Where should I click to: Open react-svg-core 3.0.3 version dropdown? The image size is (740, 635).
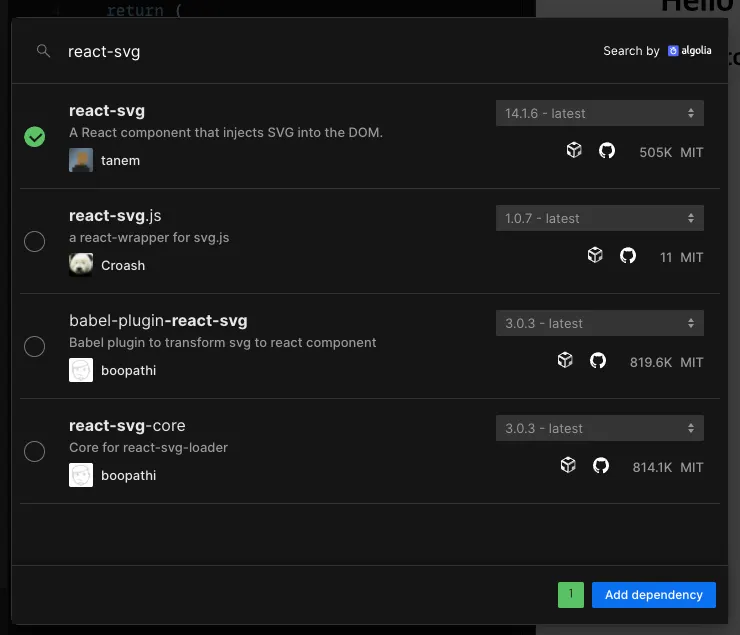pos(599,428)
